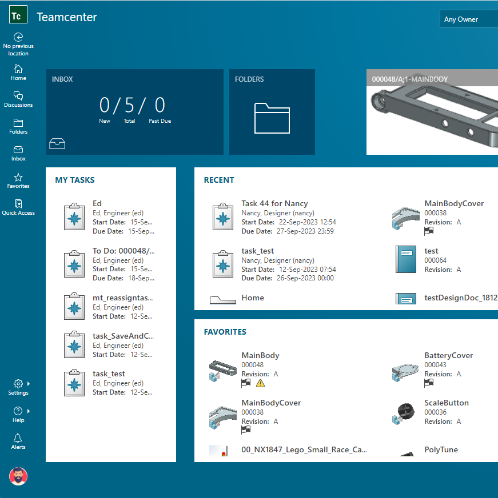Viewport: 498px width, 498px height.
Task: Open the INBOX tile
Action: click(x=135, y=112)
